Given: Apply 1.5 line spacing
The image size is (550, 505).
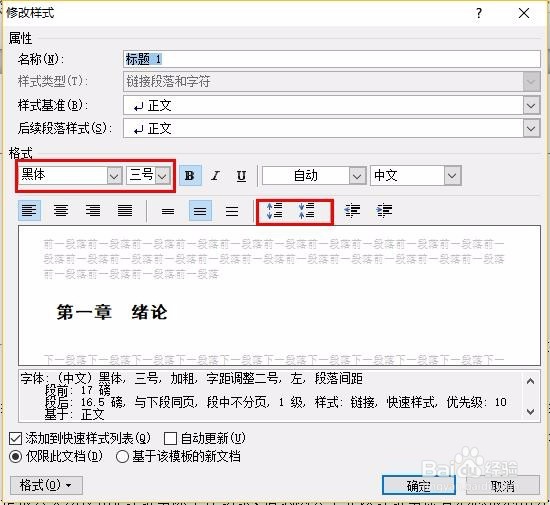Looking at the screenshot, I should 200,211.
